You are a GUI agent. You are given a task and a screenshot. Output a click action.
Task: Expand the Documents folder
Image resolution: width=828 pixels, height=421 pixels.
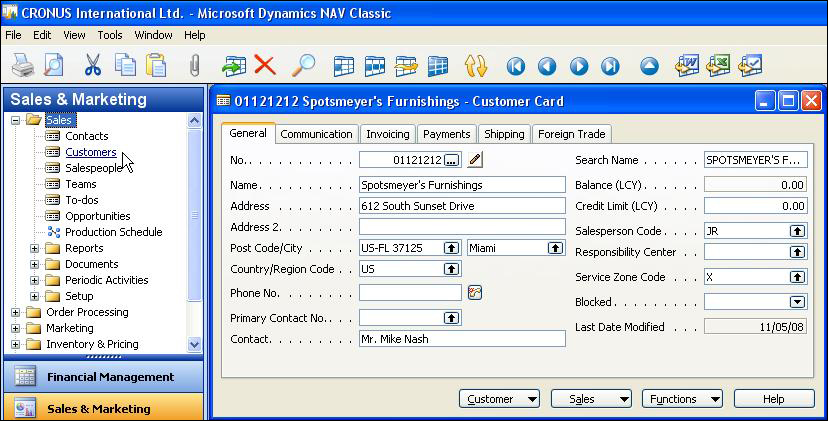point(34,264)
